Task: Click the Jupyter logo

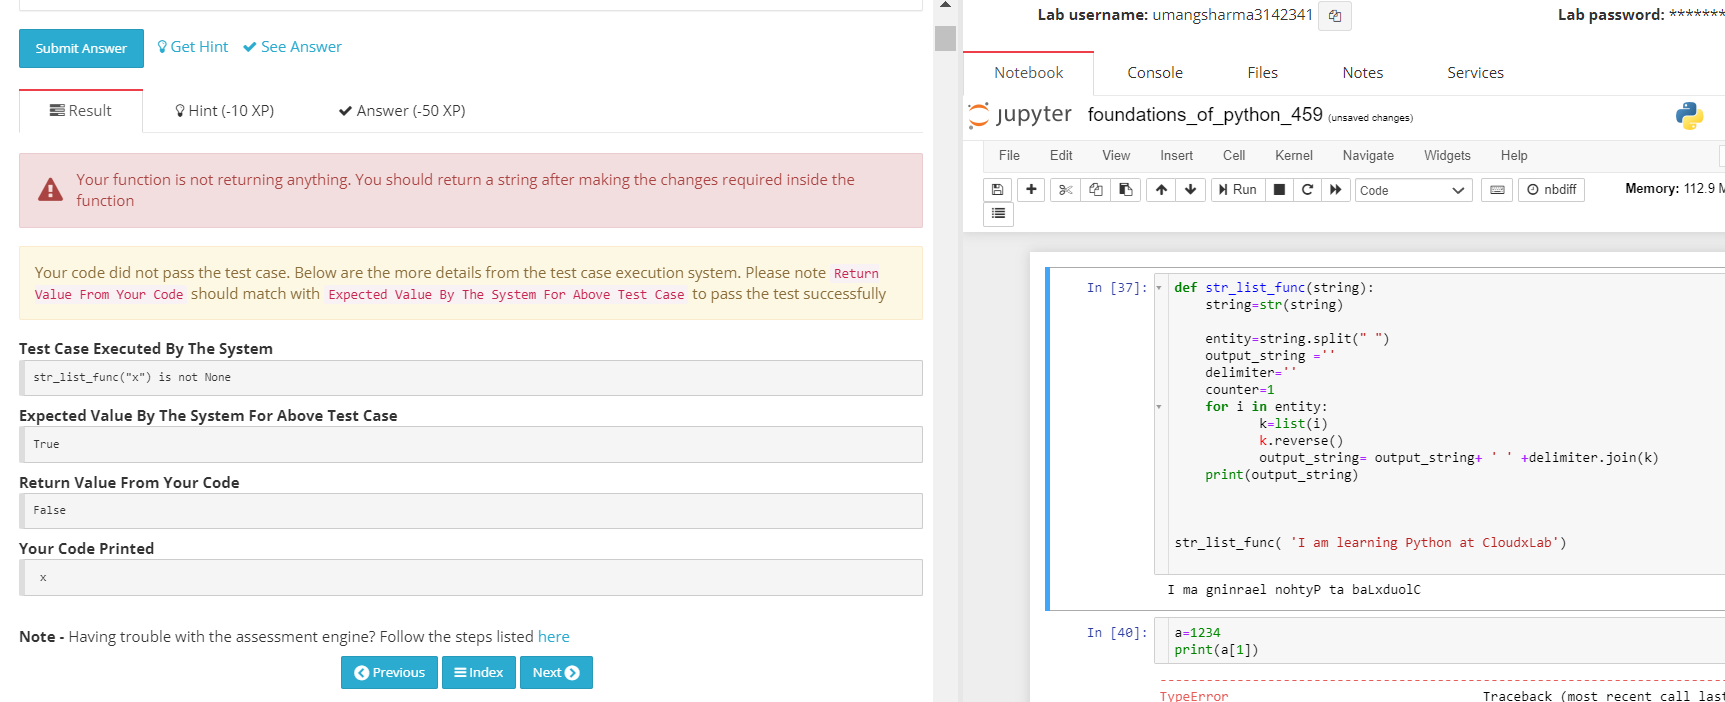Action: [1020, 115]
